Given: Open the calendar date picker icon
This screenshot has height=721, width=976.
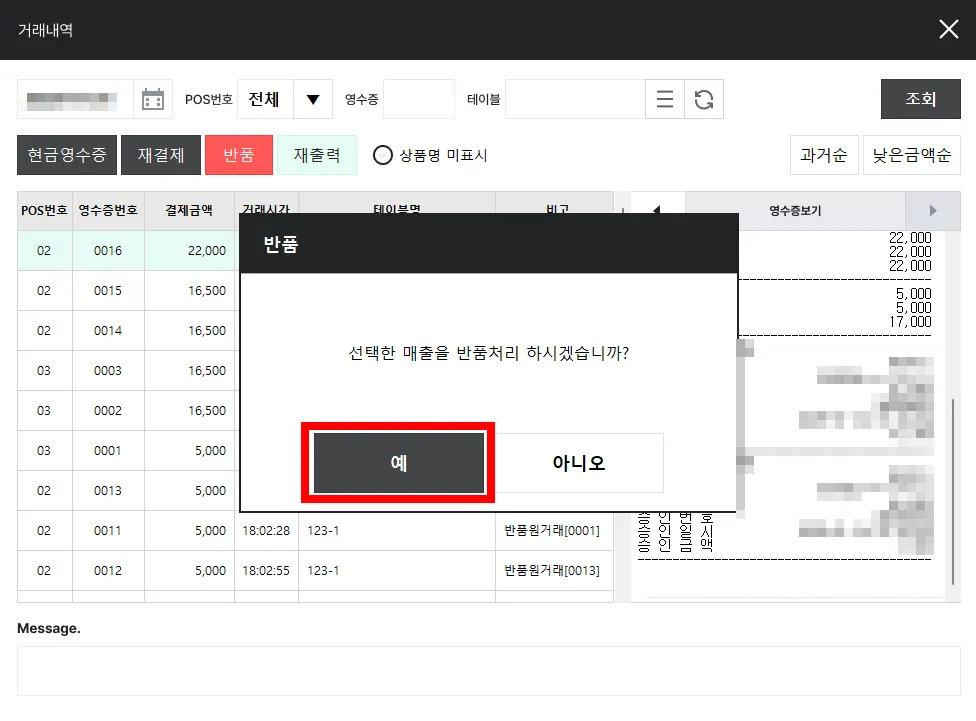Looking at the screenshot, I should click(152, 99).
